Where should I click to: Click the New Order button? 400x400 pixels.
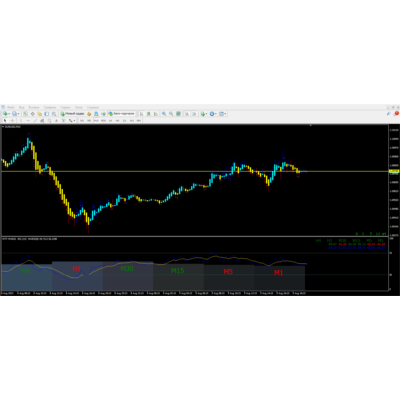coord(72,114)
